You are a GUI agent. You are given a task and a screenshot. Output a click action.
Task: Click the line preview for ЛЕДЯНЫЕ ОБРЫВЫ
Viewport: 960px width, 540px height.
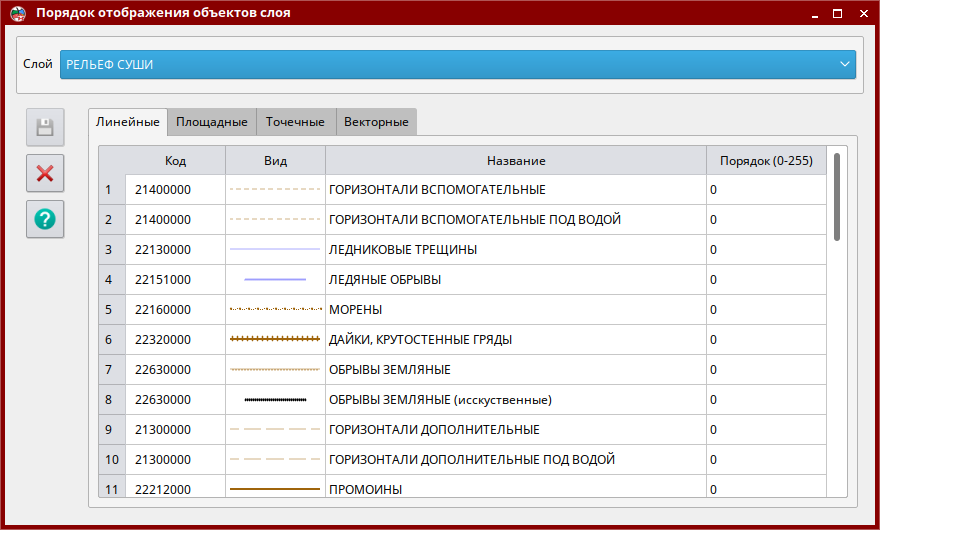coord(275,280)
